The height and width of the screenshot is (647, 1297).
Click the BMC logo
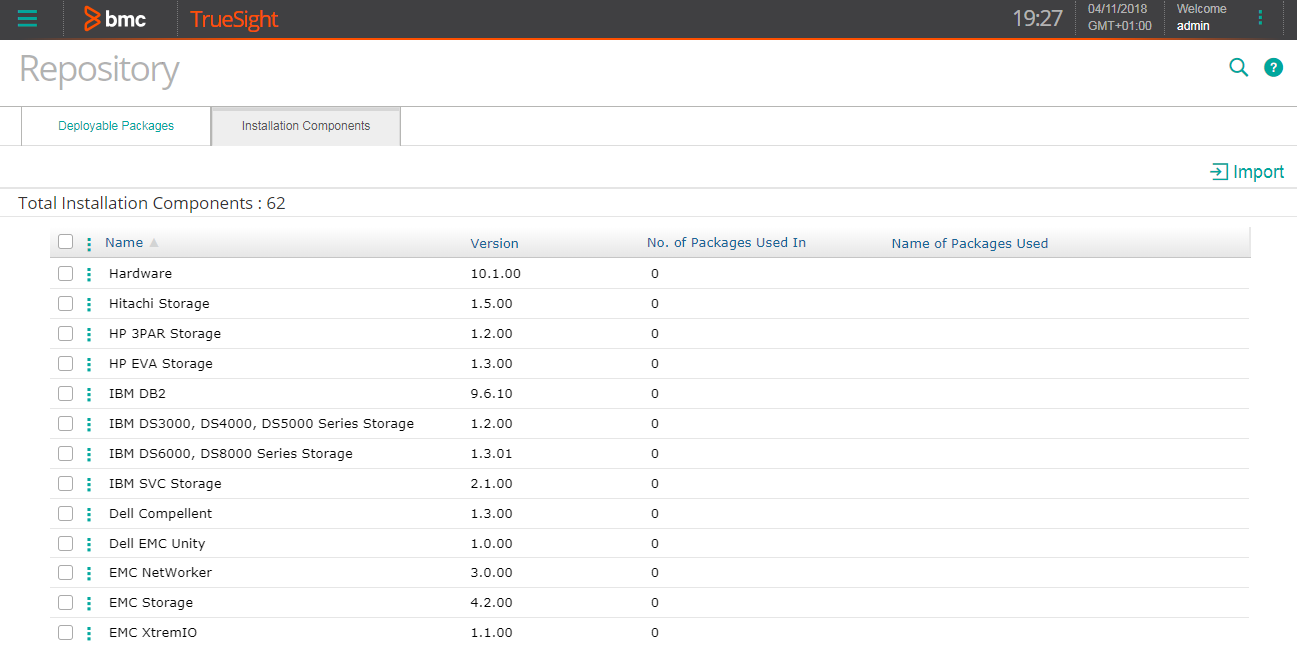pos(116,19)
